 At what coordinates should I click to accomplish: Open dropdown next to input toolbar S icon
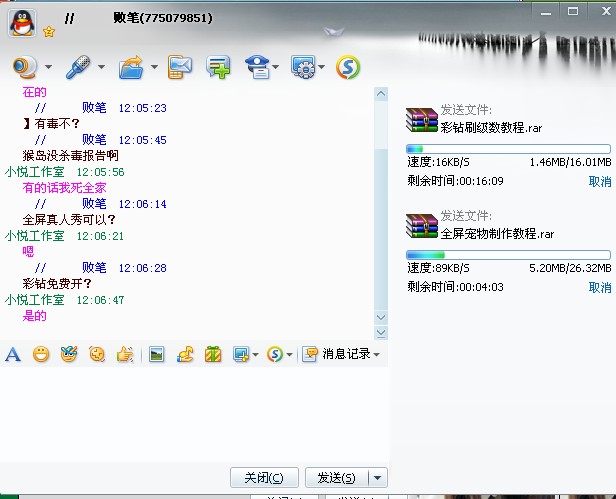pyautogui.click(x=290, y=355)
